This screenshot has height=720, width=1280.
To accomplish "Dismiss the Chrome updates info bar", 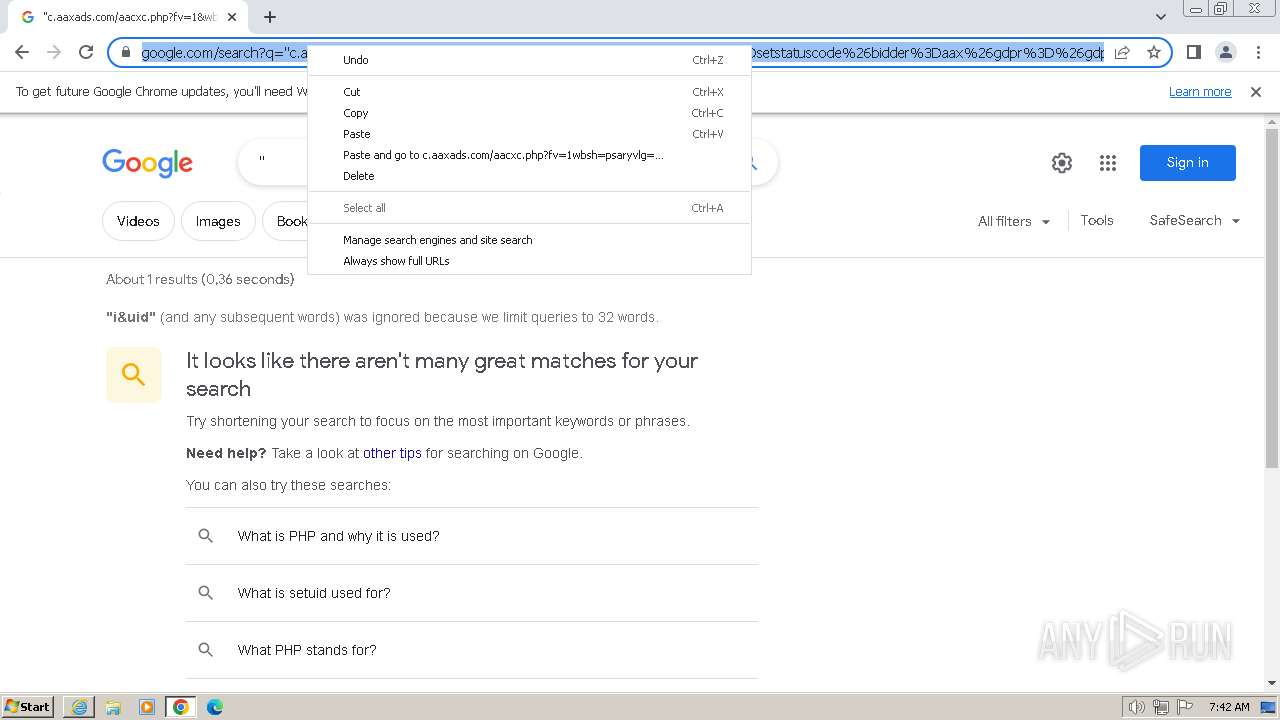I will (x=1256, y=92).
